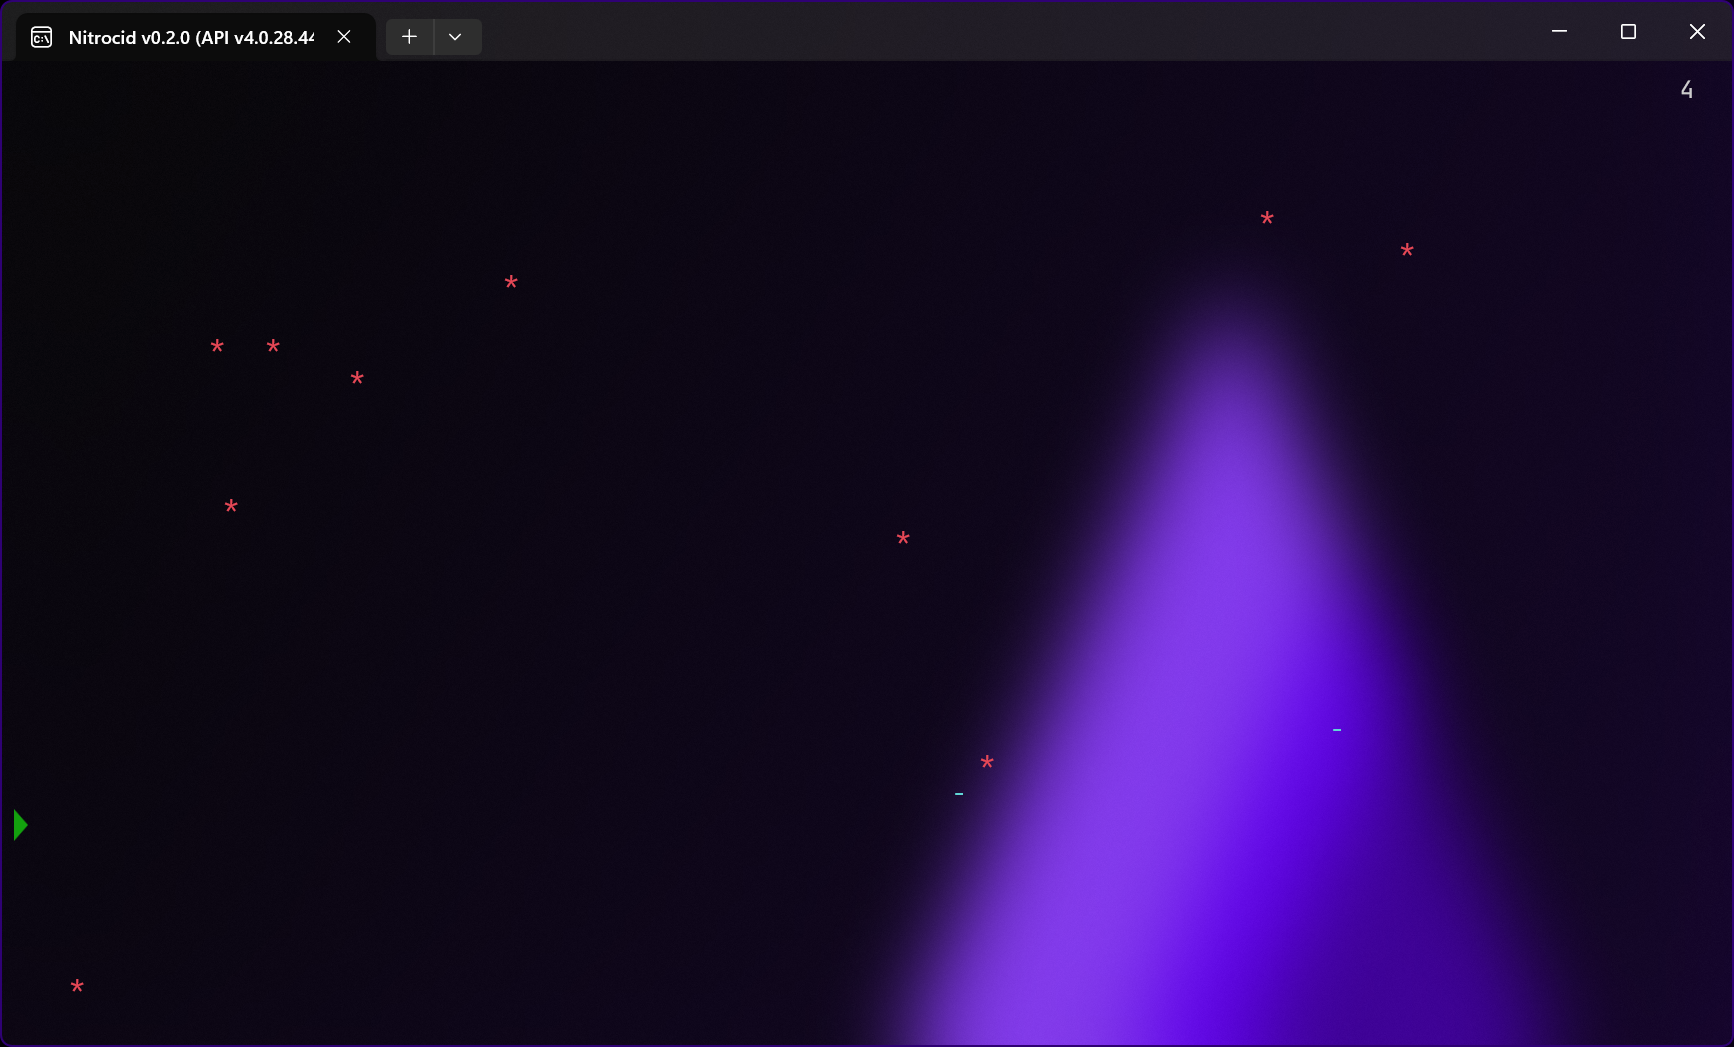The height and width of the screenshot is (1047, 1734).
Task: Click the red asterisk beside the lower cyan dash
Action: [987, 763]
